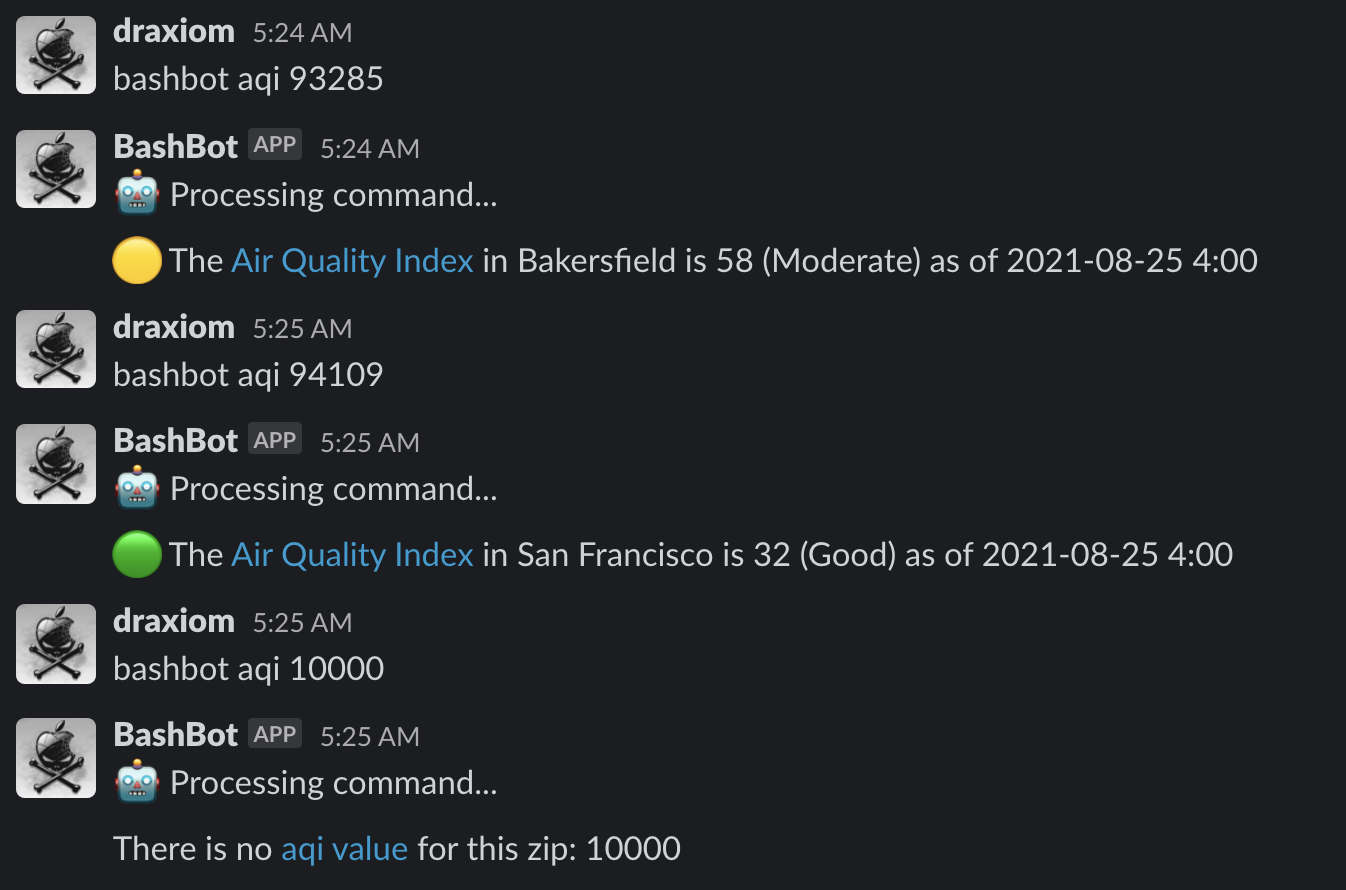Click the APP badge in the 5:24 AM BashBot message
This screenshot has width=1346, height=890.
275,145
